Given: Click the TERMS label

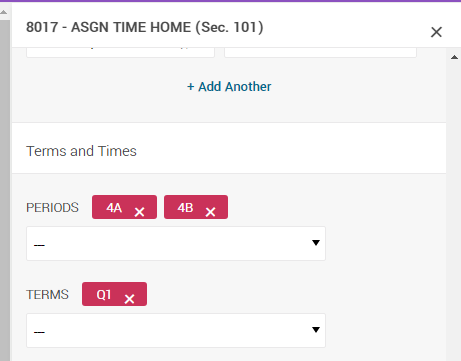Looking at the screenshot, I should (47, 295).
